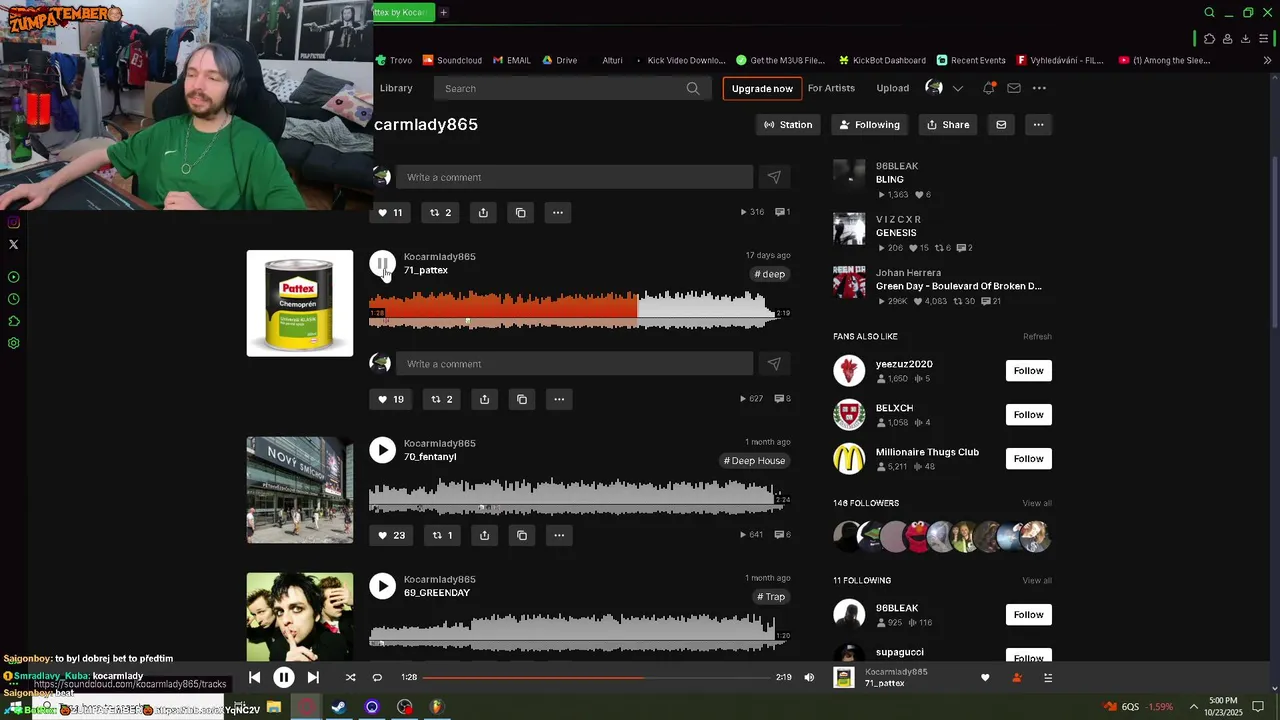Image resolution: width=1280 pixels, height=720 pixels.
Task: Click the Upgrade now button
Action: pyautogui.click(x=762, y=88)
